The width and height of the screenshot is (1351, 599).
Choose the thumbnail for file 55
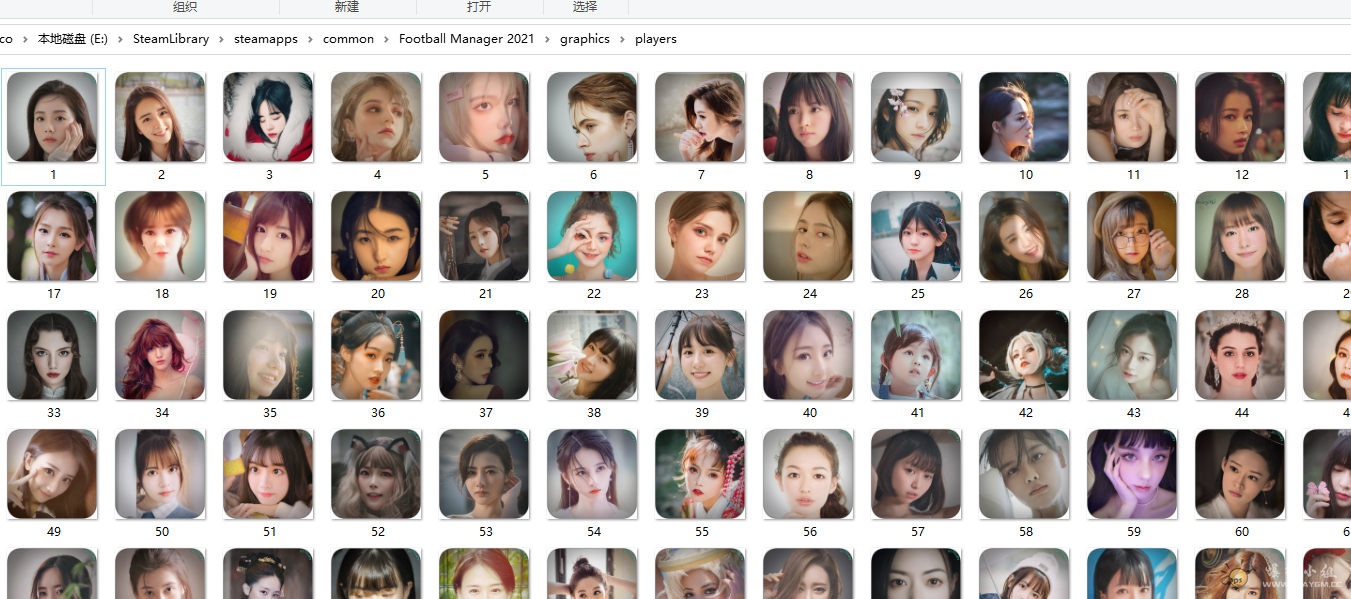click(x=701, y=474)
